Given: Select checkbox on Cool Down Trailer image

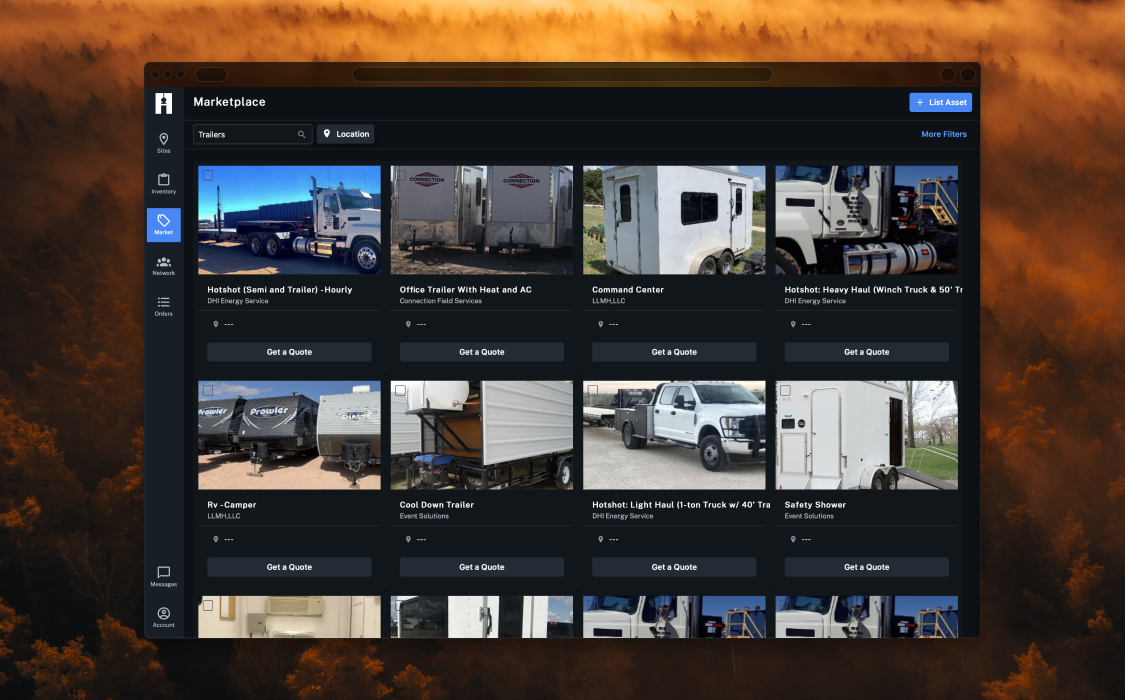Looking at the screenshot, I should click(x=400, y=390).
